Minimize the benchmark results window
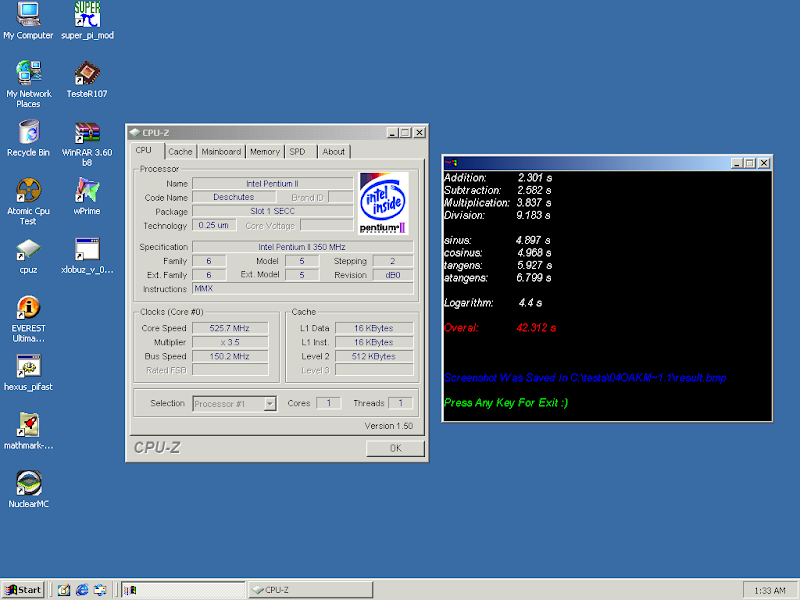The image size is (800, 600). 737,163
